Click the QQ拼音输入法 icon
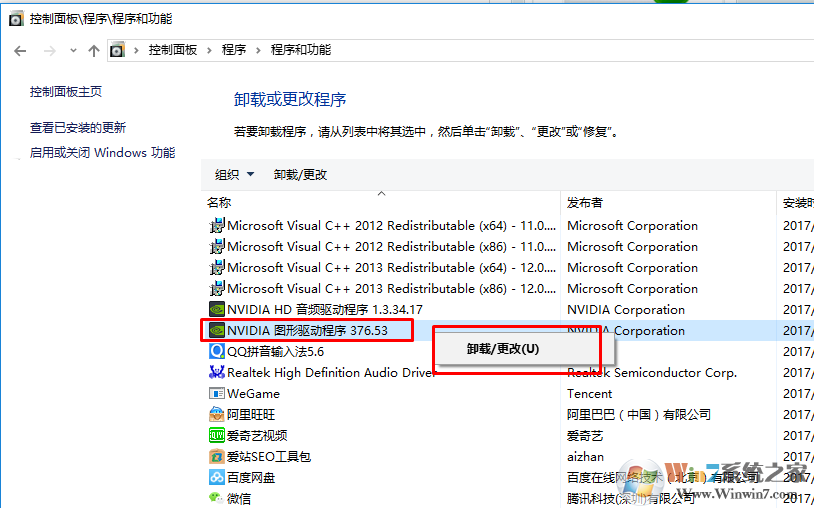The image size is (814, 508). coord(217,352)
